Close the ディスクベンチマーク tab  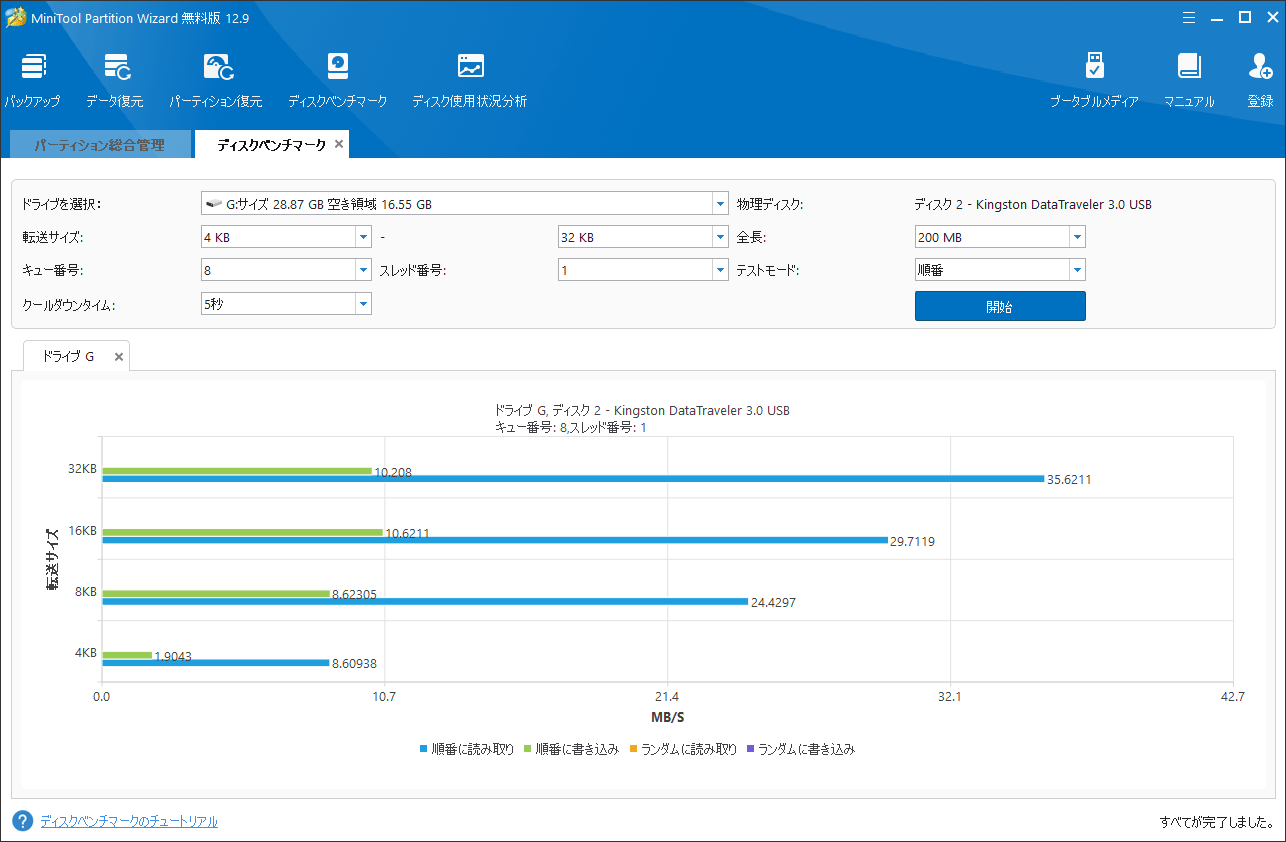[x=339, y=144]
